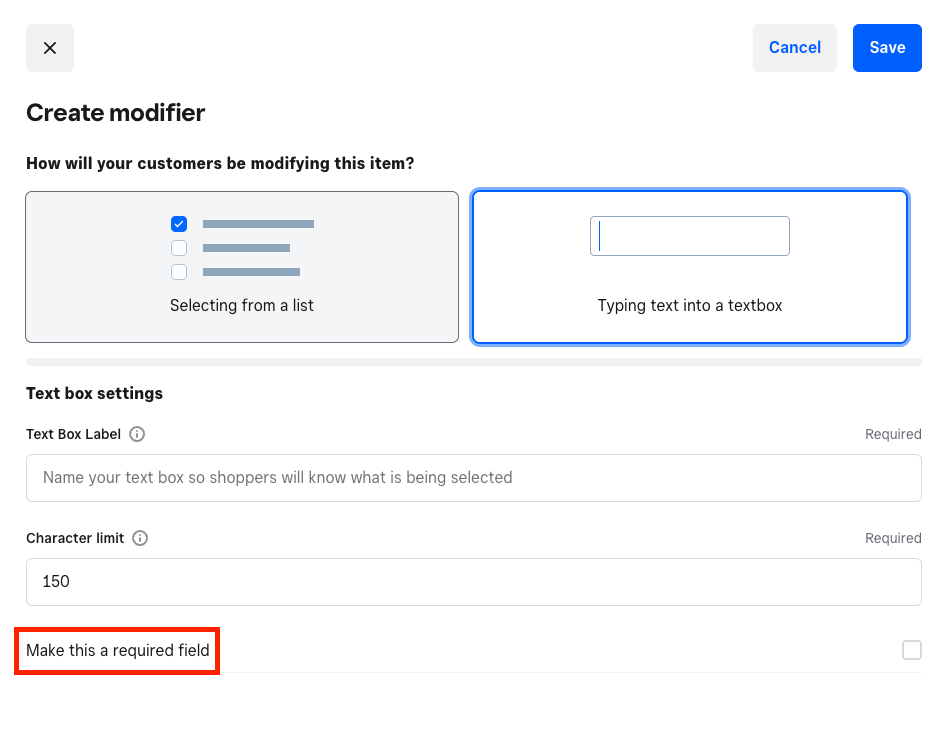
Task: Save the new modifier
Action: click(886, 48)
